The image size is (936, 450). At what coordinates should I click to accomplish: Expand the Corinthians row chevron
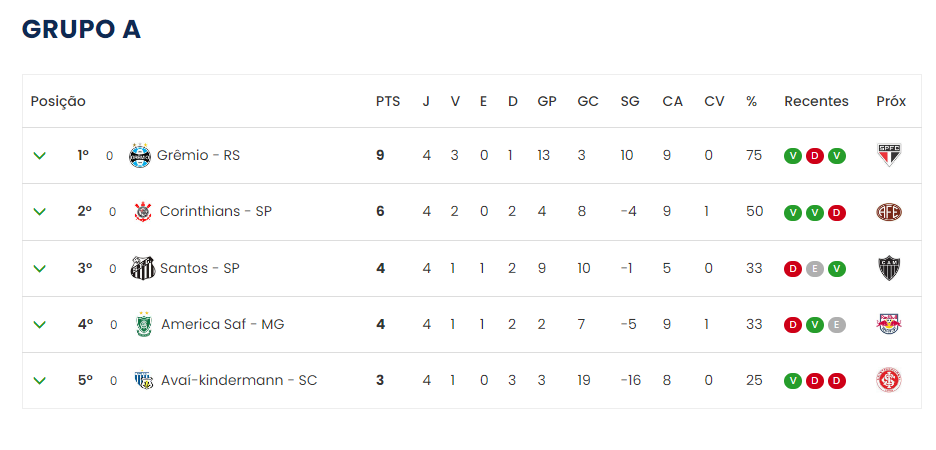(x=39, y=212)
